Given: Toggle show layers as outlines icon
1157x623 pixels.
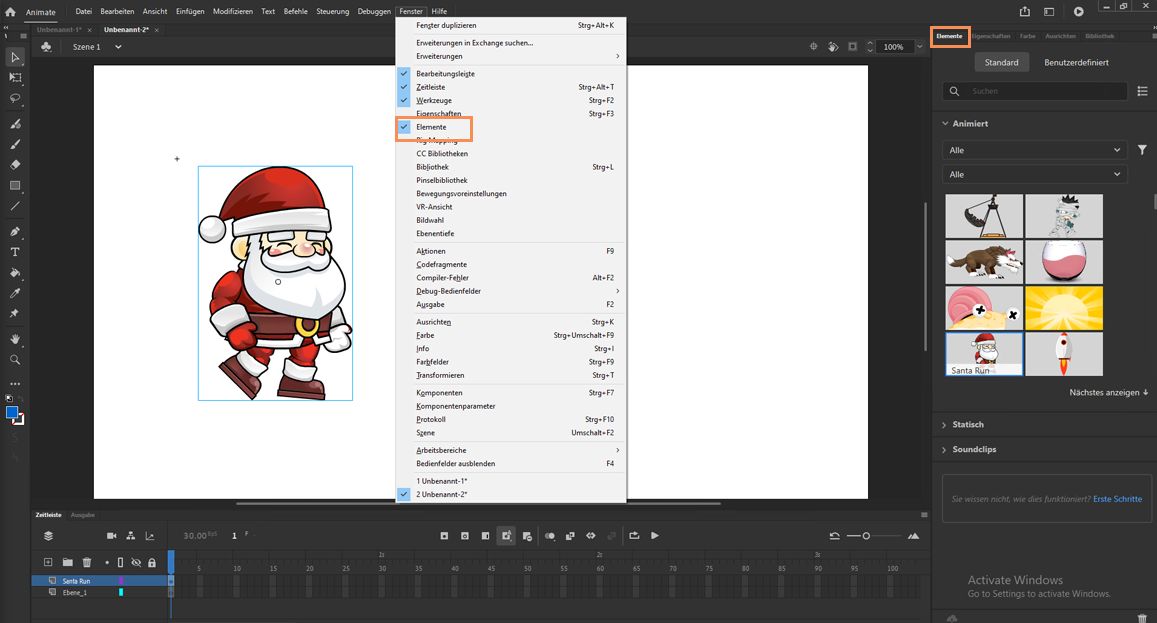Looking at the screenshot, I should (x=120, y=562).
